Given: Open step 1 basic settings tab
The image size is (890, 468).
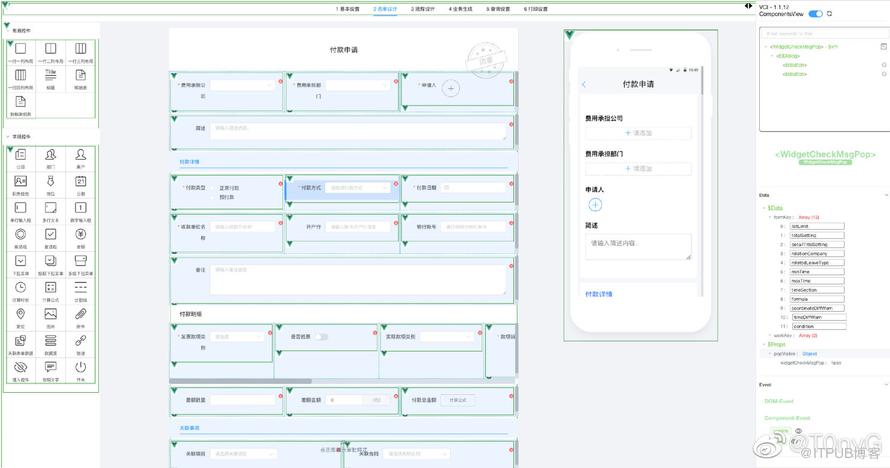Looking at the screenshot, I should coord(347,9).
